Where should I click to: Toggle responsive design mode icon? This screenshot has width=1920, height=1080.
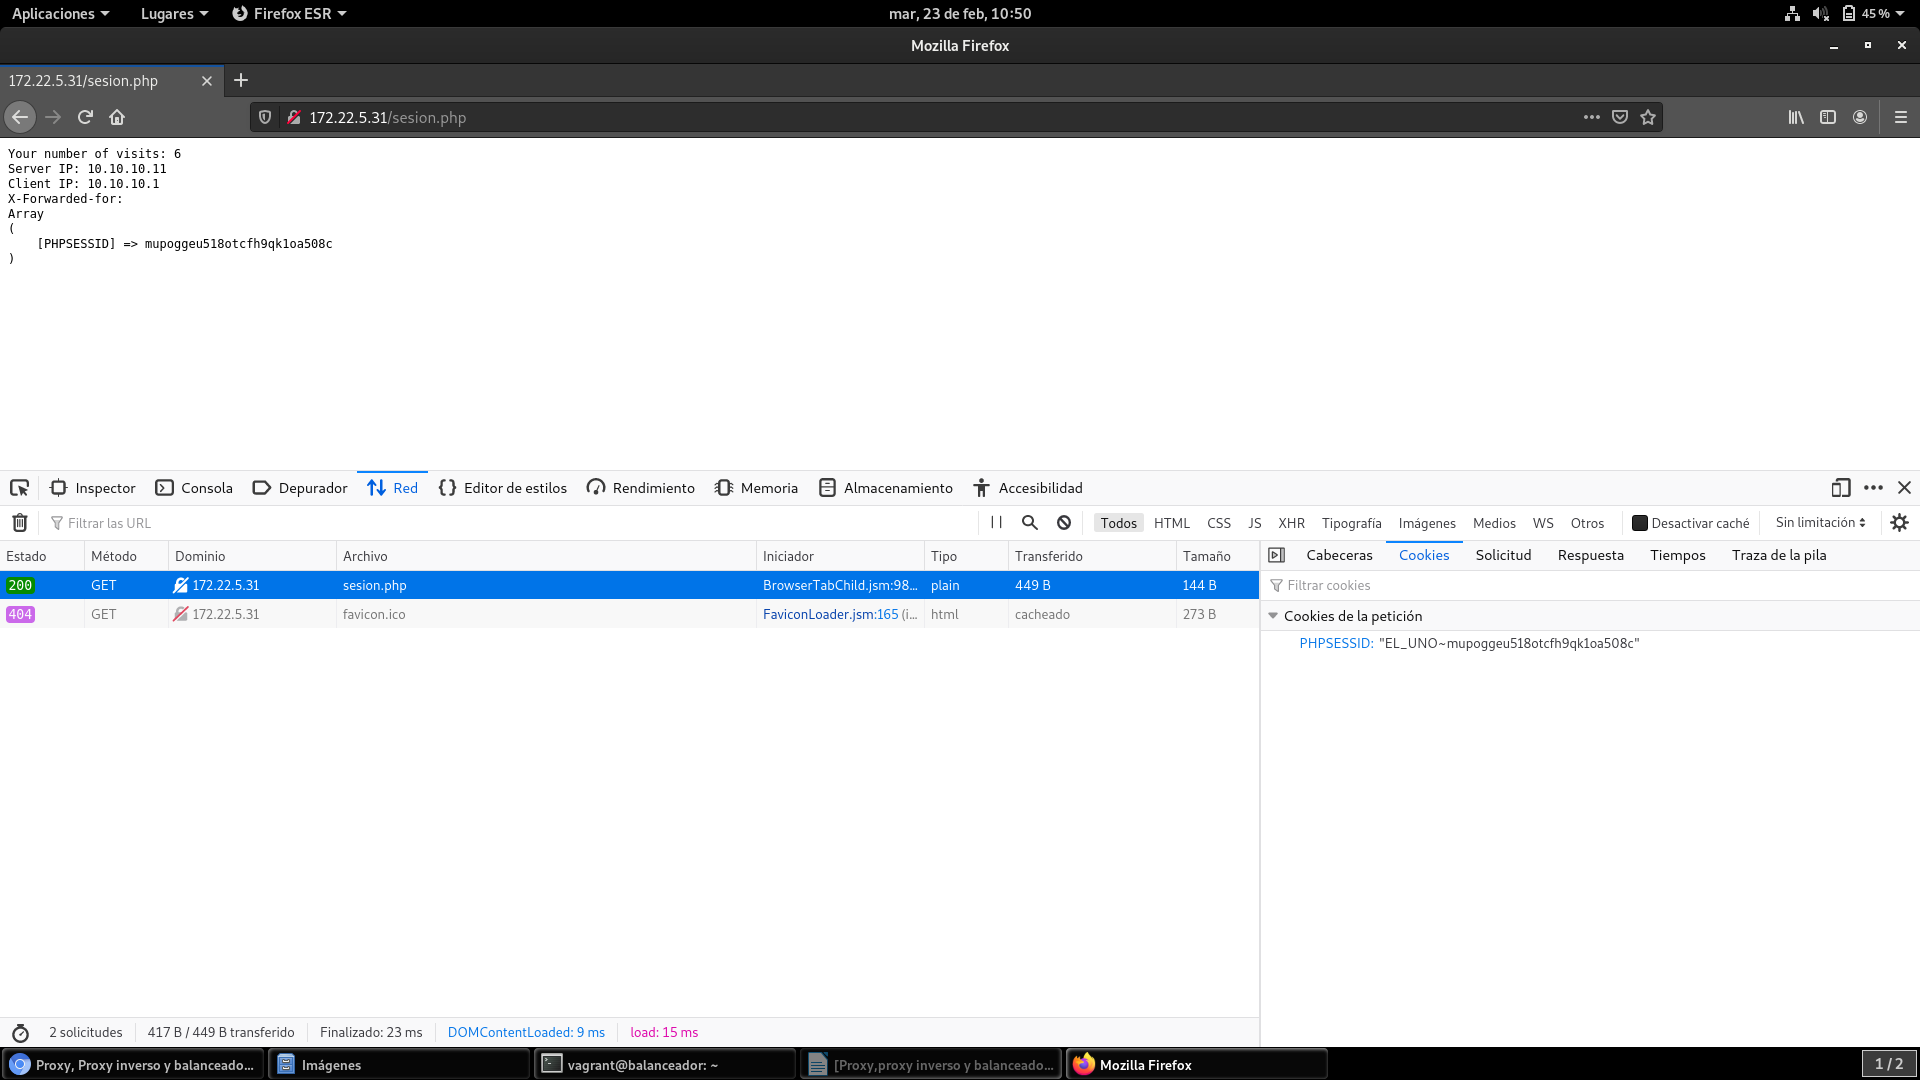1840,488
